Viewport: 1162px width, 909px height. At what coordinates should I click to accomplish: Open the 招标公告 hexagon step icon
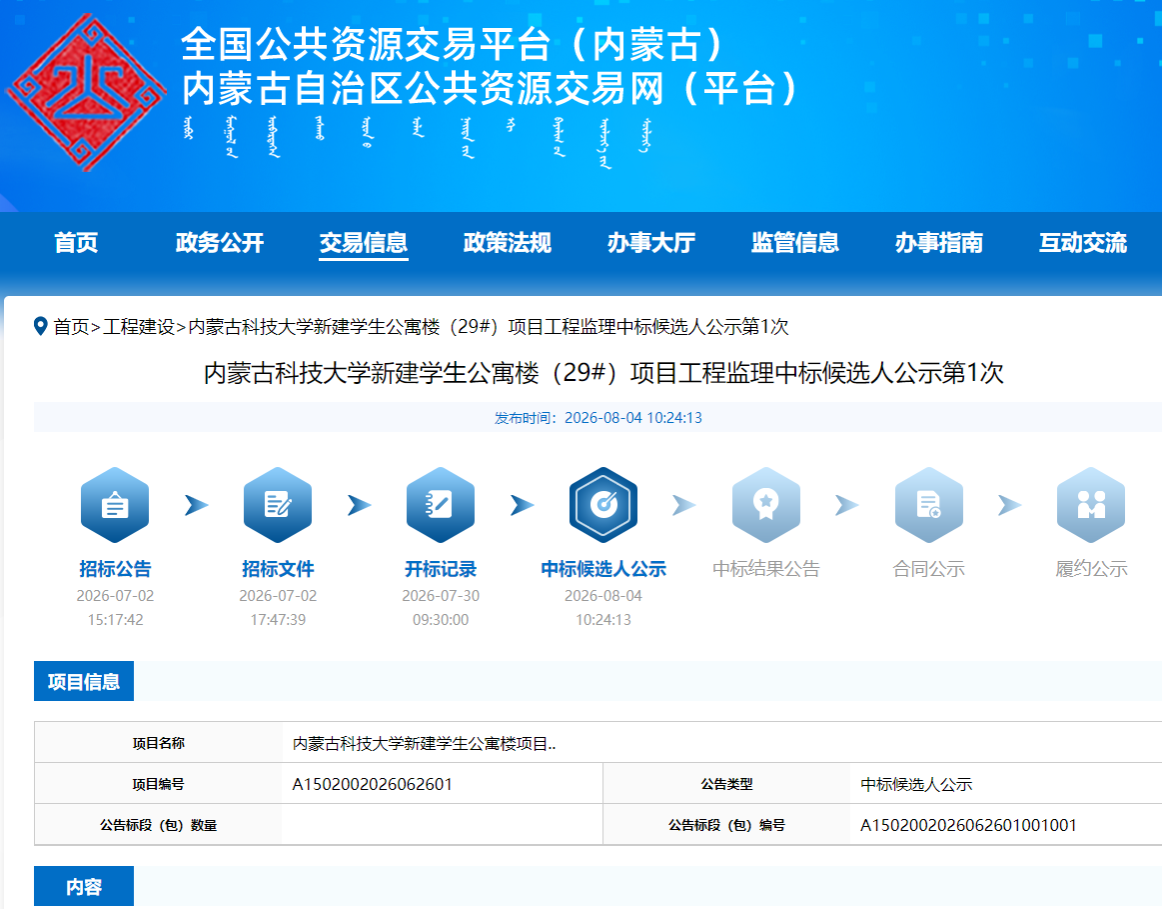(115, 505)
